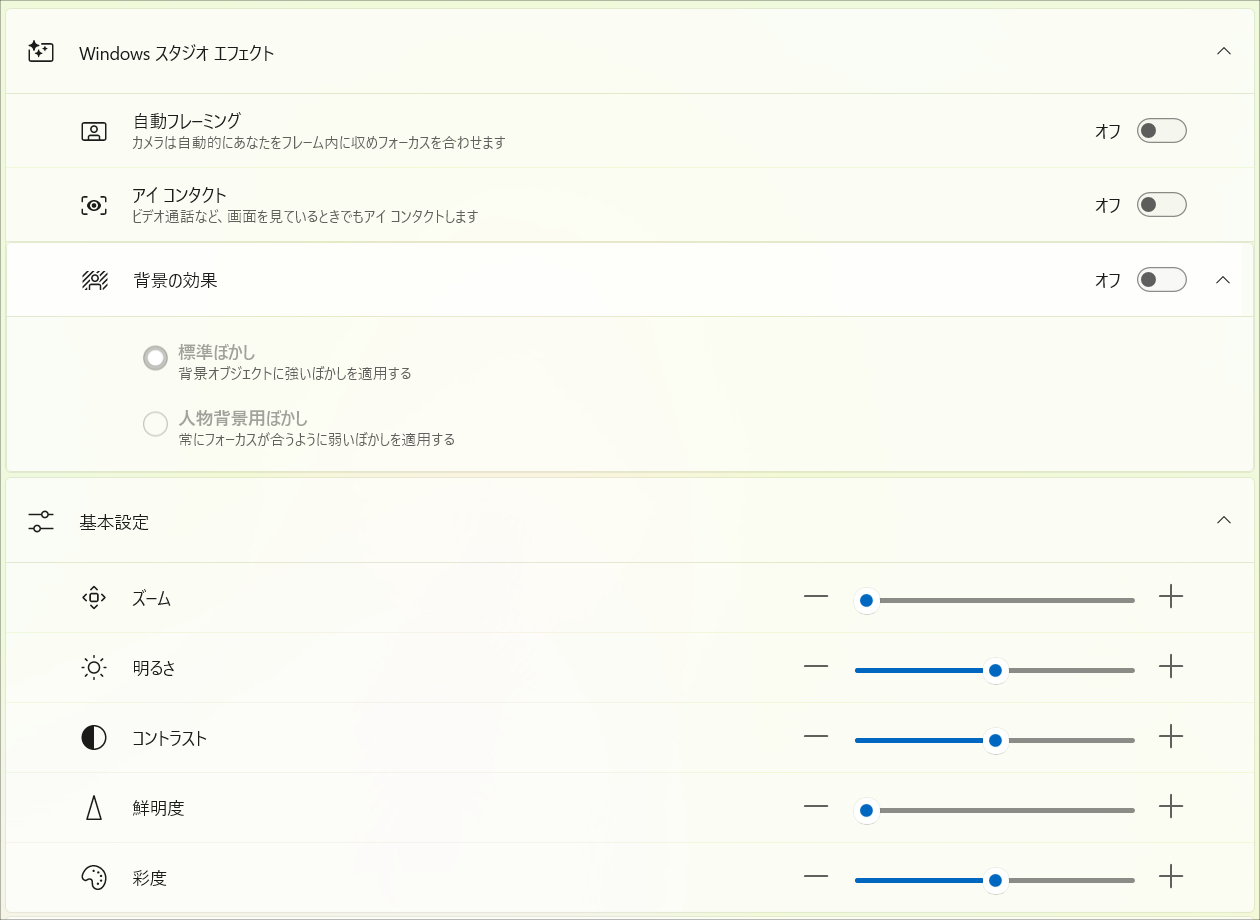The image size is (1260, 920).
Task: Increase ズーム with the plus button
Action: click(x=1171, y=598)
